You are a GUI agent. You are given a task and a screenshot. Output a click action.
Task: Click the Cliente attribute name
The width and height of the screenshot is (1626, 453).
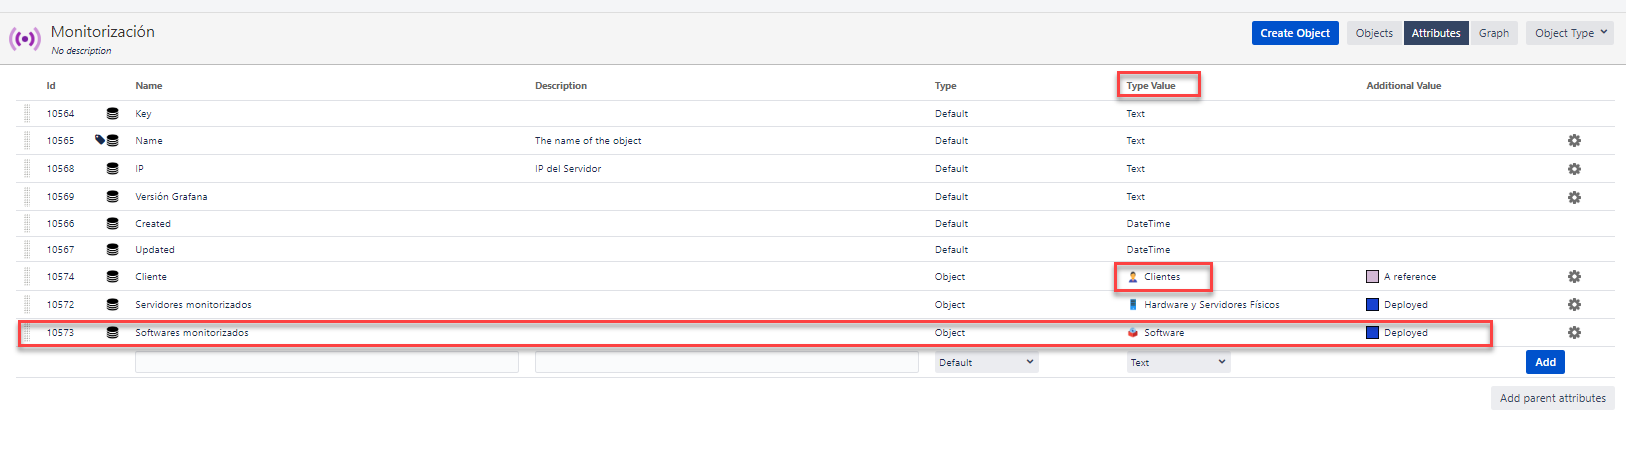coord(151,277)
